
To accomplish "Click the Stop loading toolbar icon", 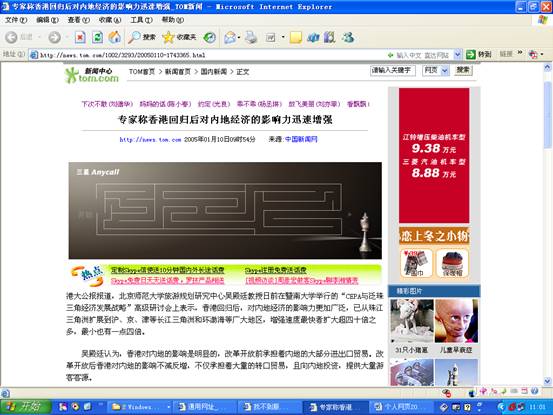I will (x=80, y=37).
